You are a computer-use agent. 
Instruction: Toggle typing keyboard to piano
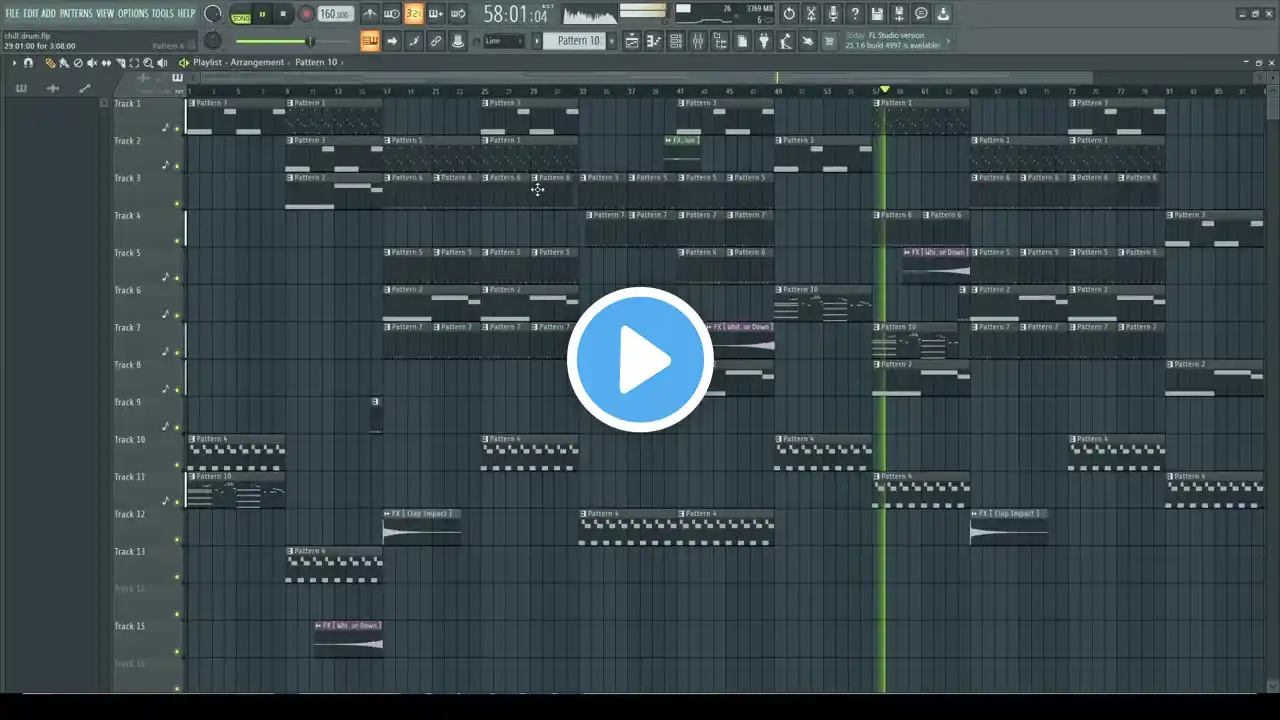[370, 41]
